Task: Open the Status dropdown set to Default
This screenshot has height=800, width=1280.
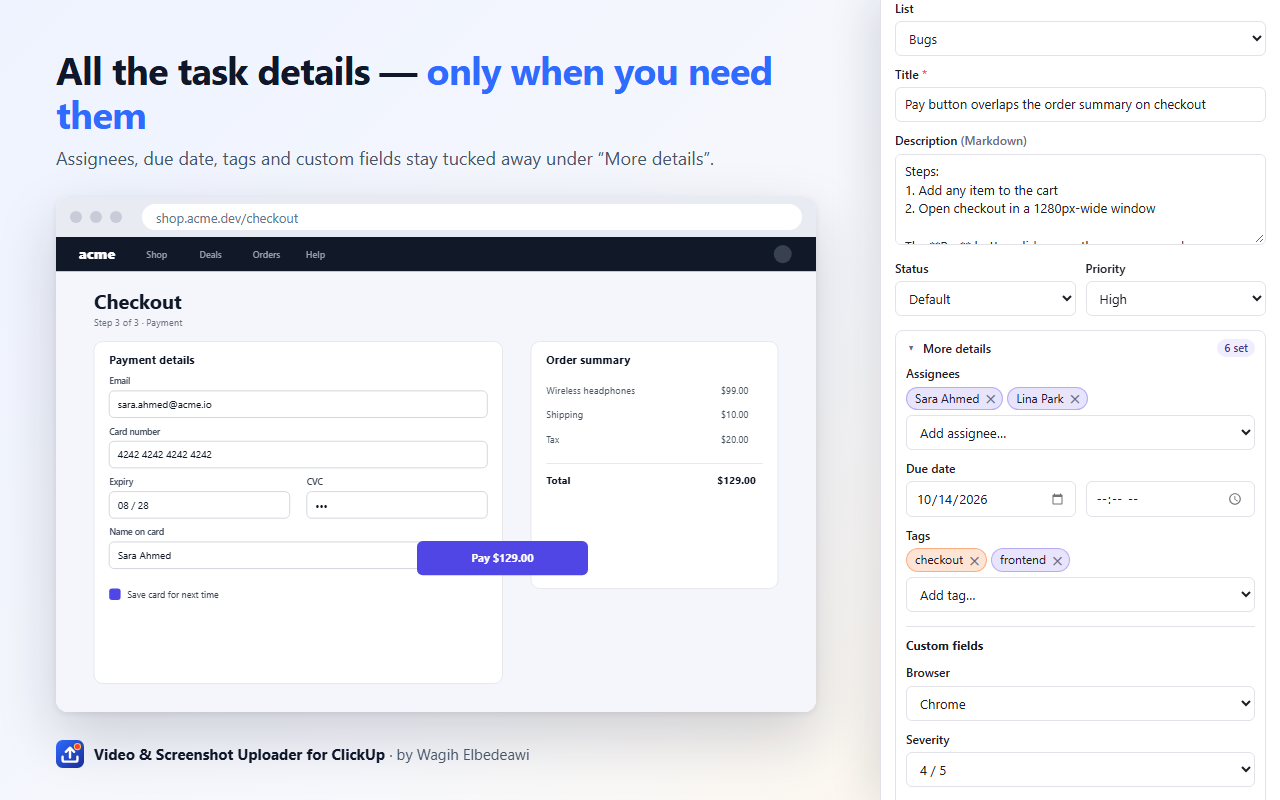Action: point(985,299)
